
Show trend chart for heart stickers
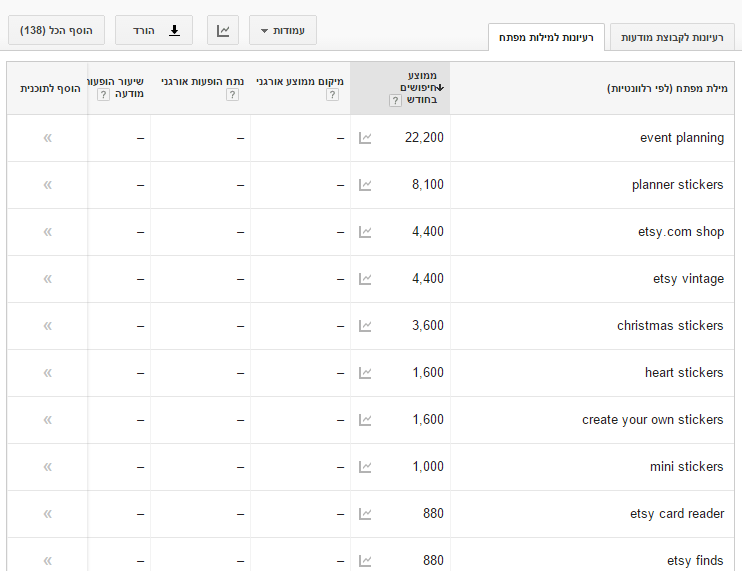coord(365,373)
